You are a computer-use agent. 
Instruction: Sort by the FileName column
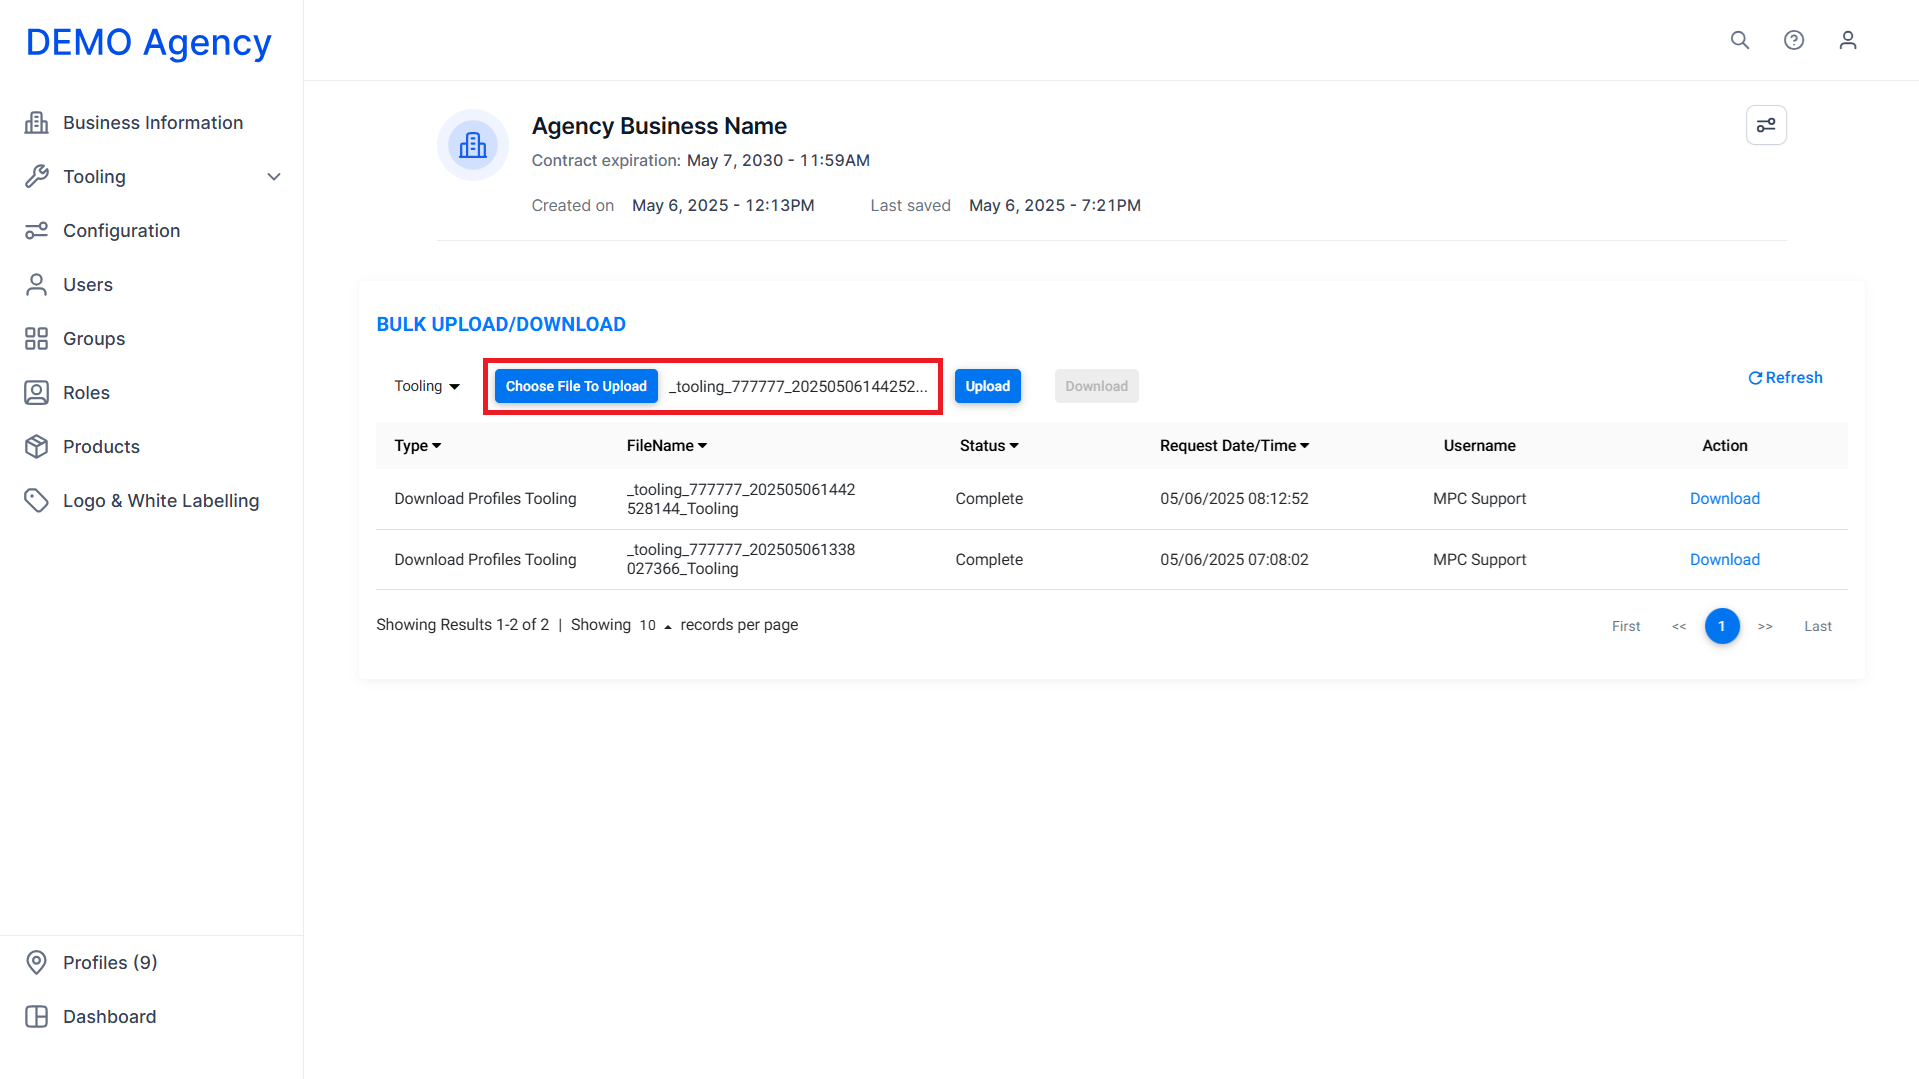[x=667, y=446]
